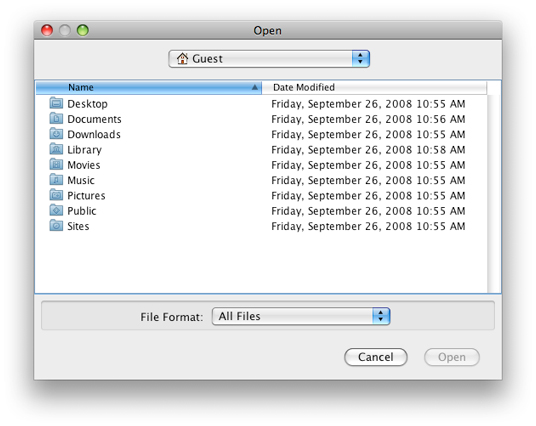Click the date modified for Music
536x426 pixels.
[x=368, y=180]
